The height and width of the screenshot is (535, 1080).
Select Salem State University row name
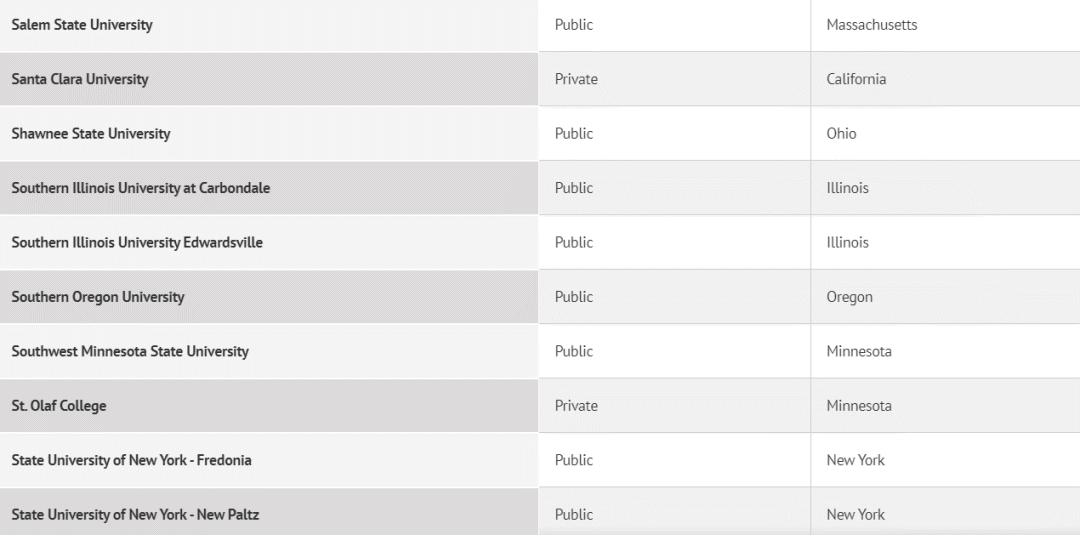point(82,25)
